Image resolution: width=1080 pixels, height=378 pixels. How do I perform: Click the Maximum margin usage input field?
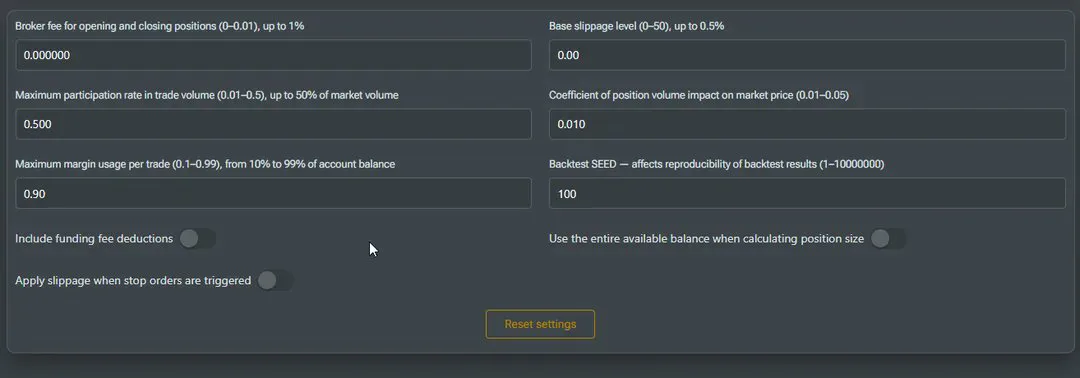click(x=273, y=193)
